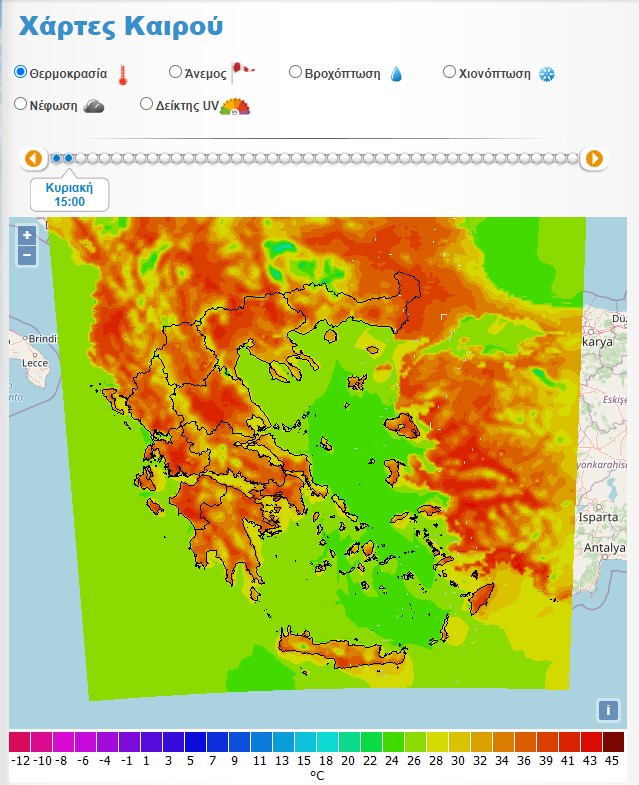
Task: Click the windsock icon next to Άνεμος
Action: [x=244, y=70]
